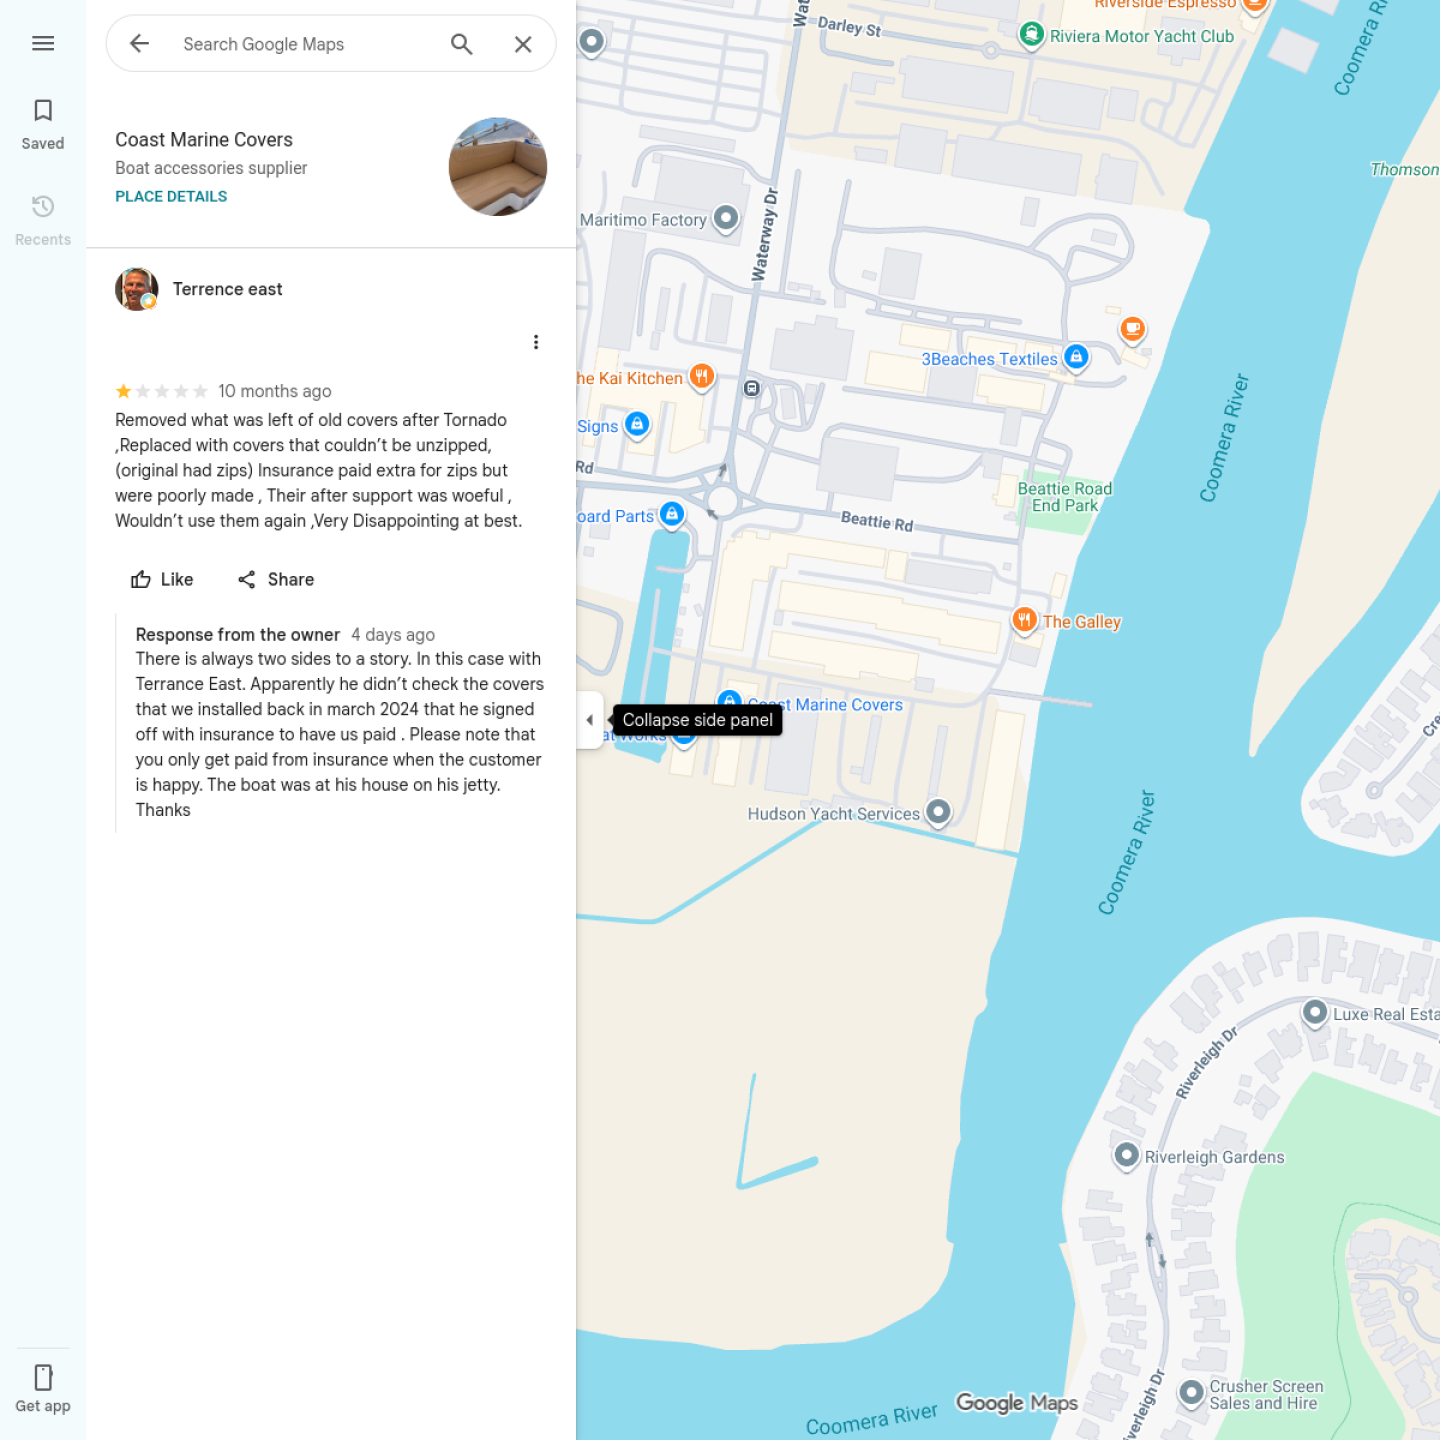Click the bus stop icon on Waterway Dr
The image size is (1440, 1440).
[x=752, y=388]
